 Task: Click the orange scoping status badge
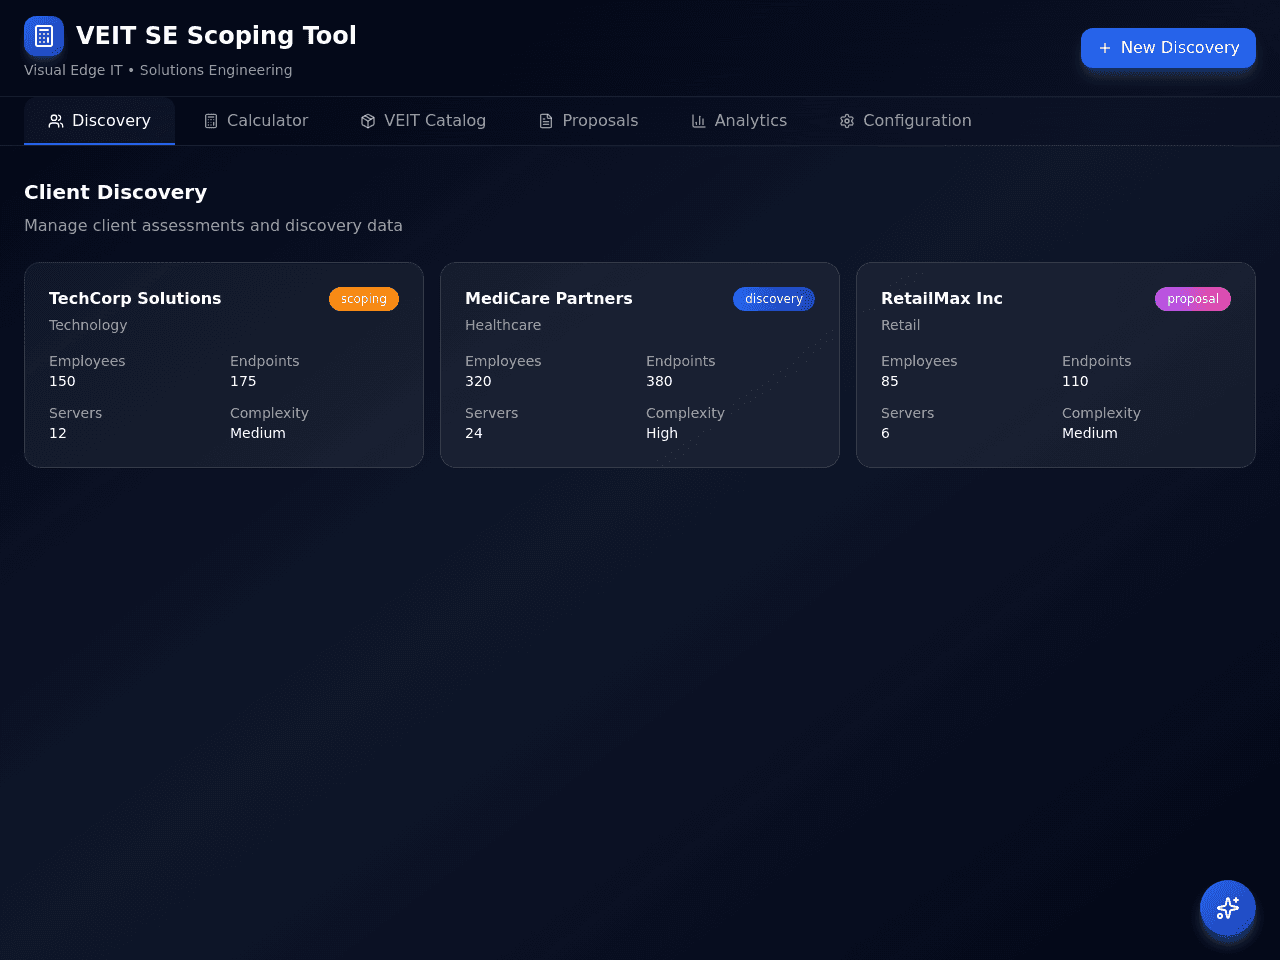tap(364, 299)
